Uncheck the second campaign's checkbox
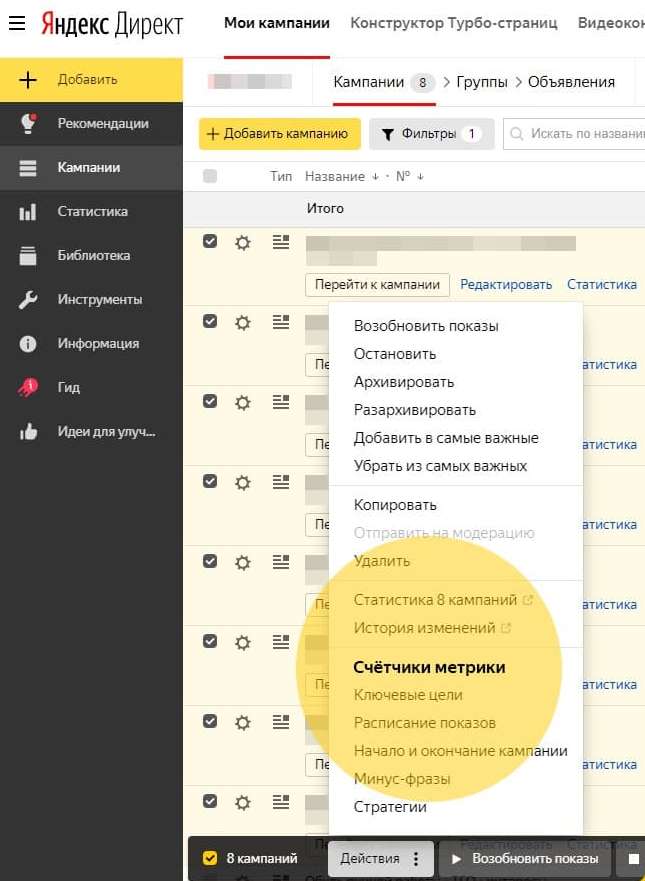The width and height of the screenshot is (645, 881). pyautogui.click(x=210, y=321)
